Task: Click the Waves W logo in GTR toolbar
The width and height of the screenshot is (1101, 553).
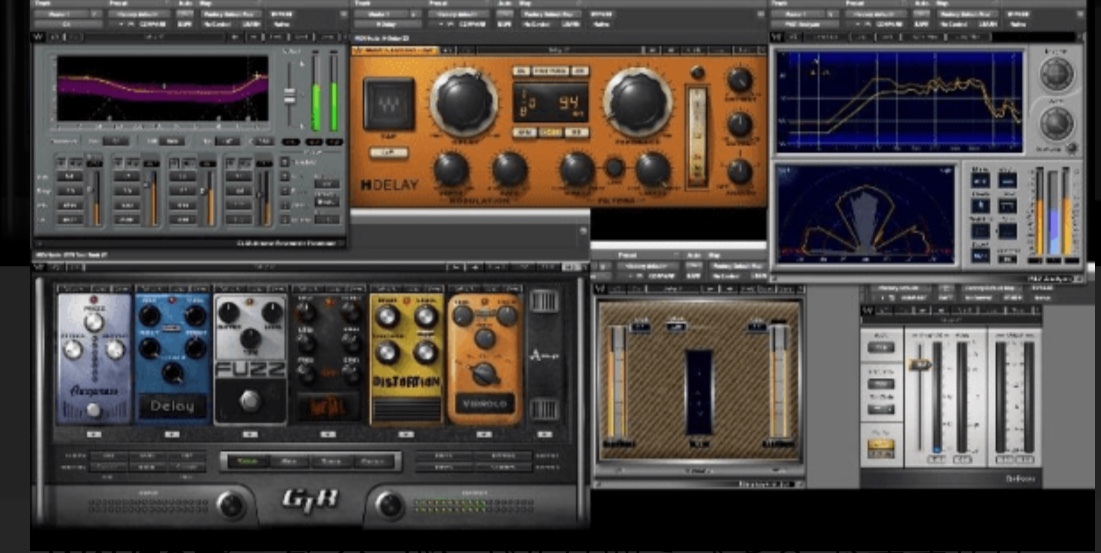Action: 39,267
